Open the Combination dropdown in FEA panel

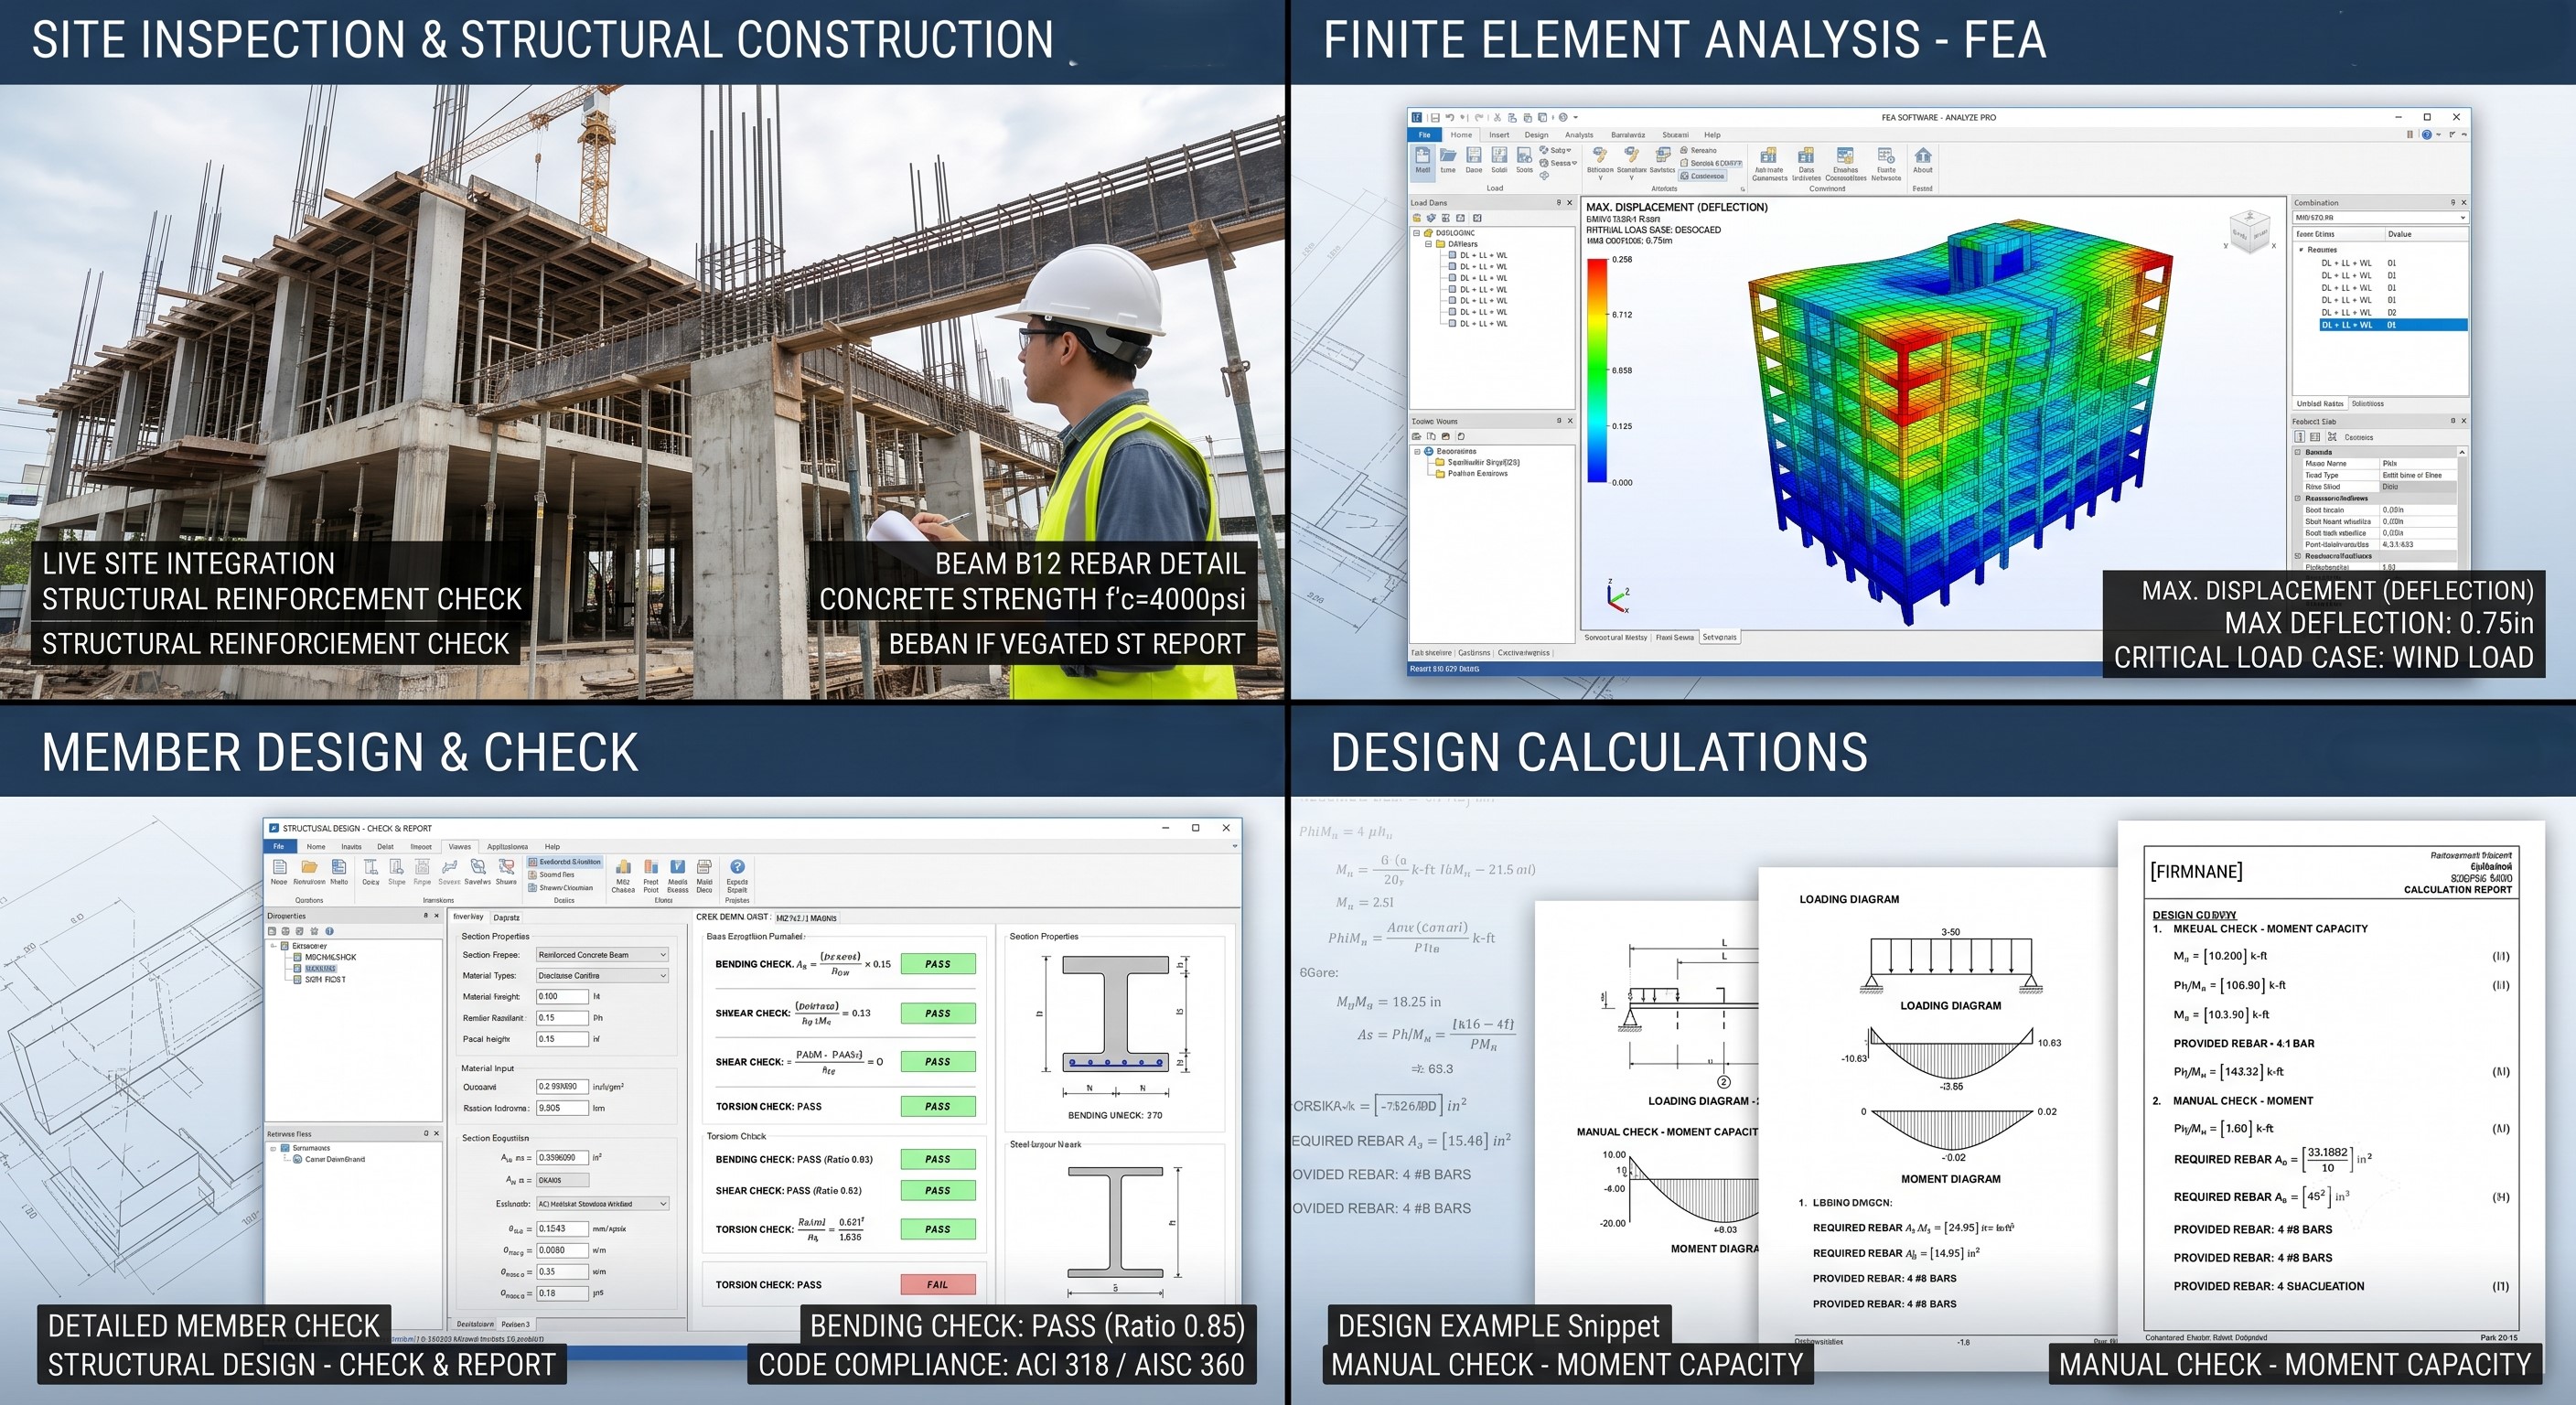click(x=2380, y=218)
